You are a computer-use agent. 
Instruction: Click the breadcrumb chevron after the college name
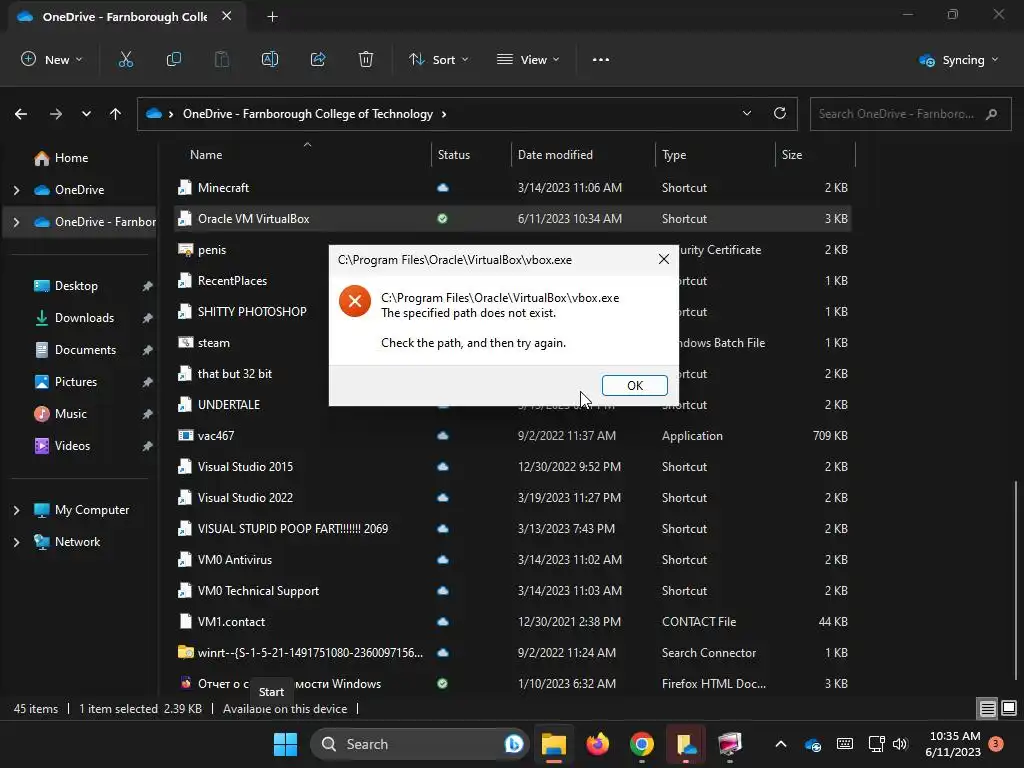pos(444,114)
